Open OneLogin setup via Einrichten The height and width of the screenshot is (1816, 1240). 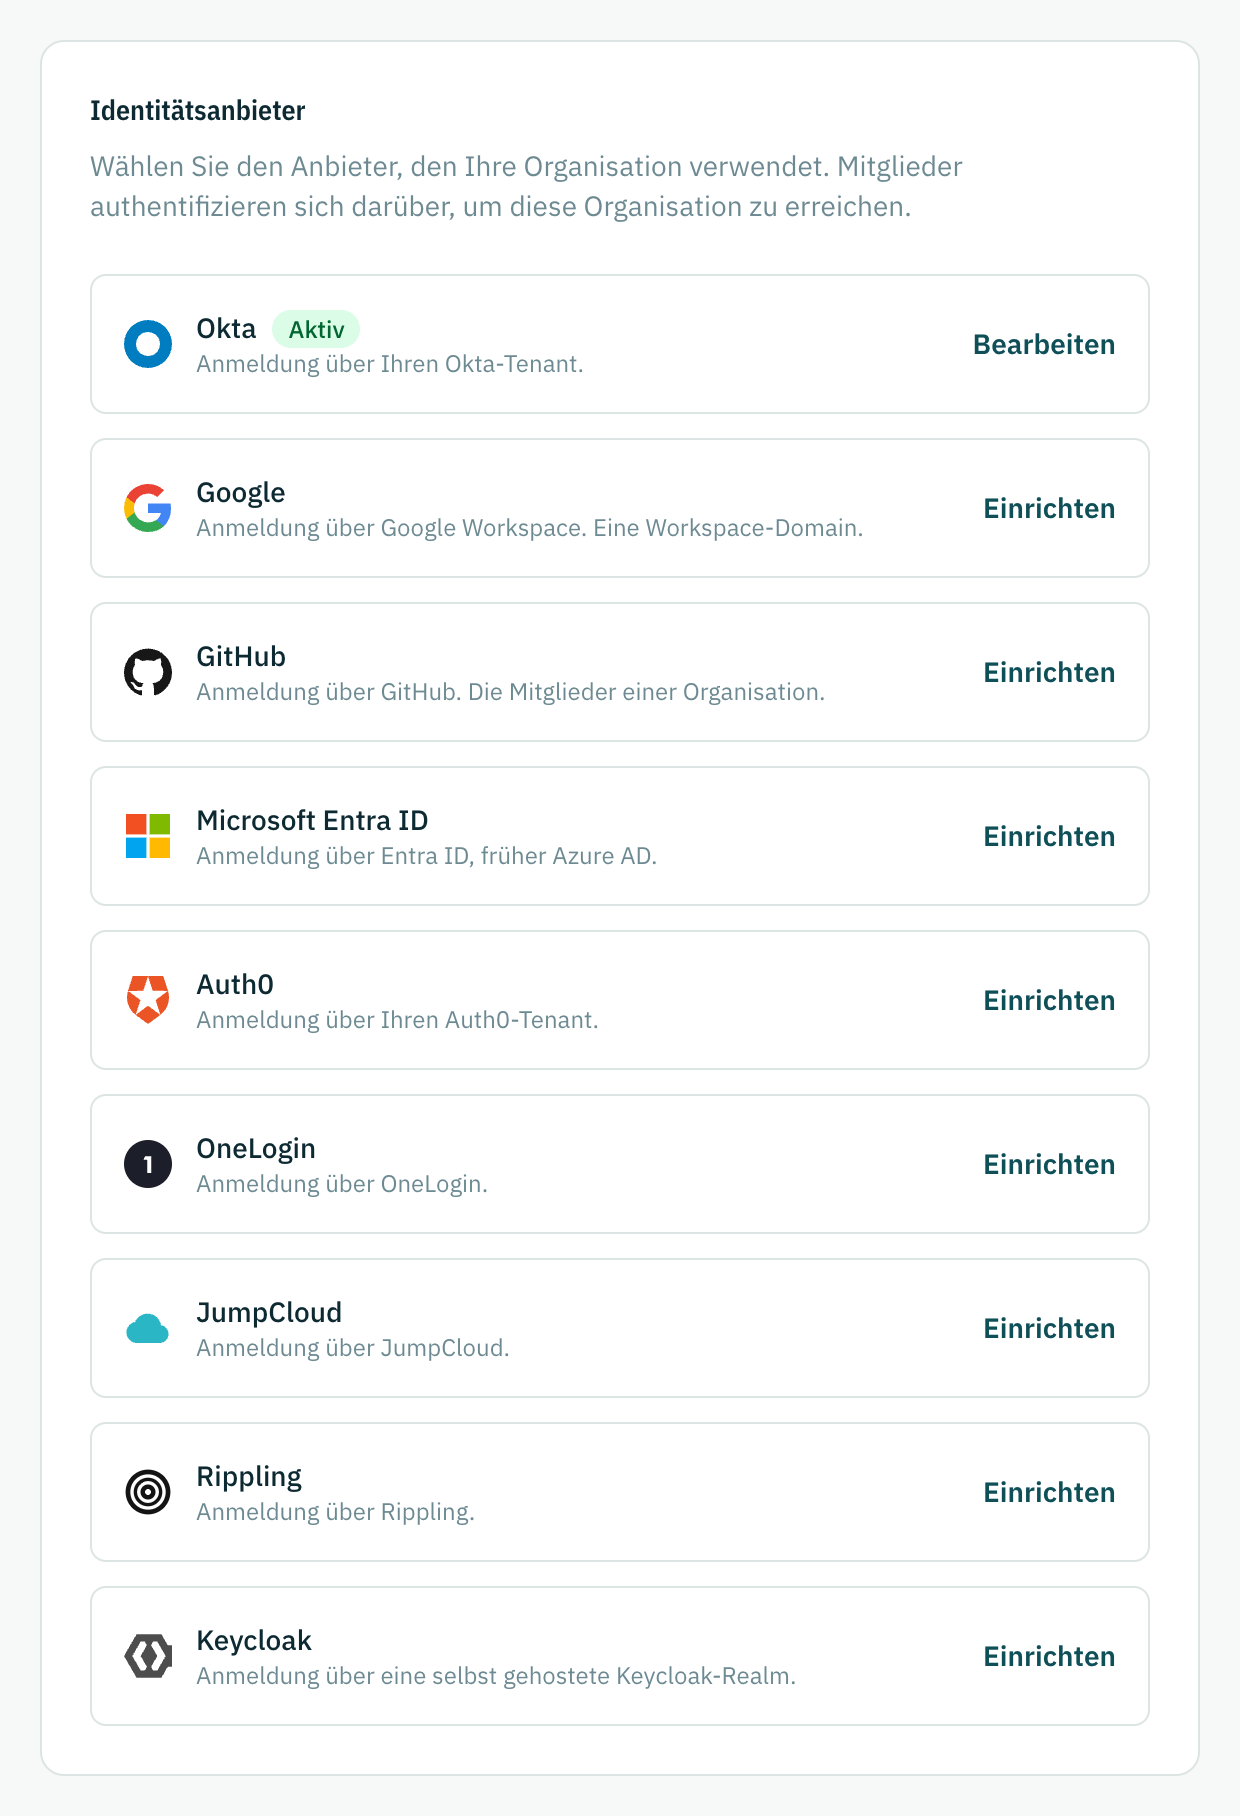point(1049,1164)
